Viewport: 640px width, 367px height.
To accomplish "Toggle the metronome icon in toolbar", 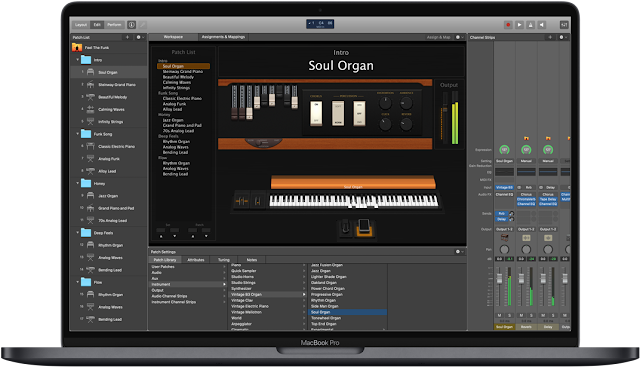I will click(x=531, y=25).
